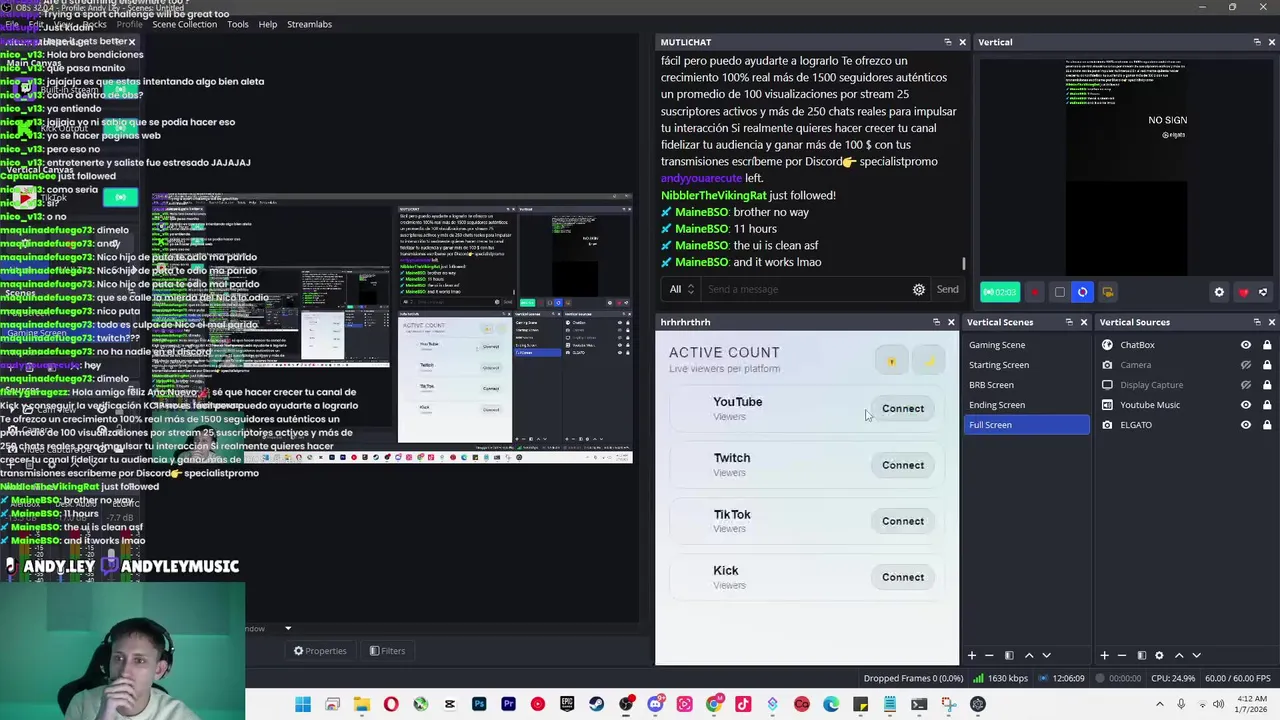
Task: Open source Filters button
Action: pyautogui.click(x=387, y=651)
